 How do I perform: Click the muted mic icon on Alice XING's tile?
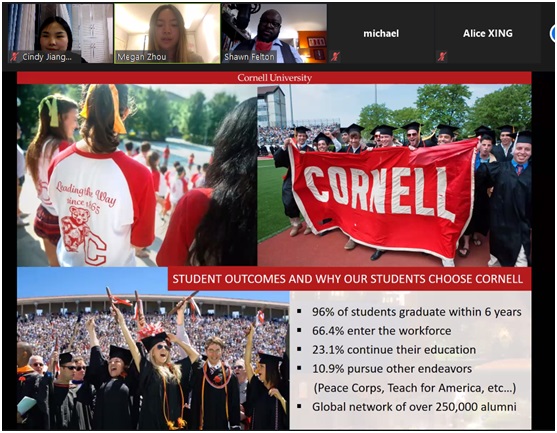(x=442, y=56)
